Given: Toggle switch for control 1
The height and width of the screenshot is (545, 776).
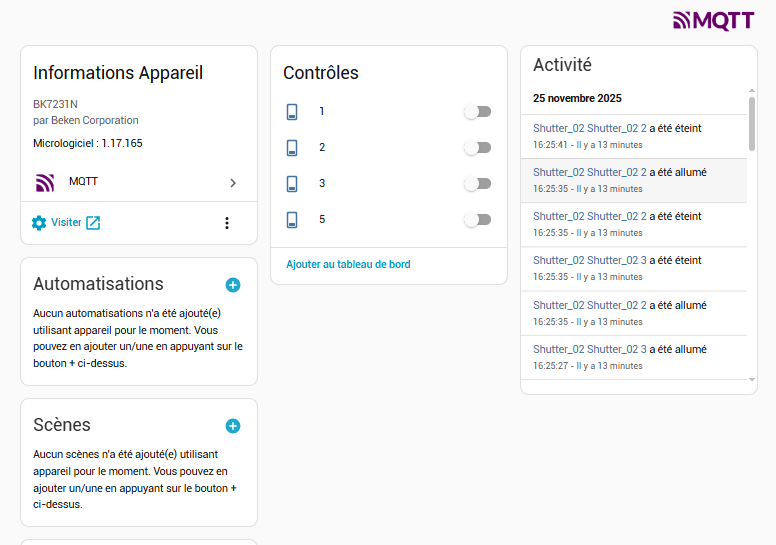Looking at the screenshot, I should (x=477, y=112).
